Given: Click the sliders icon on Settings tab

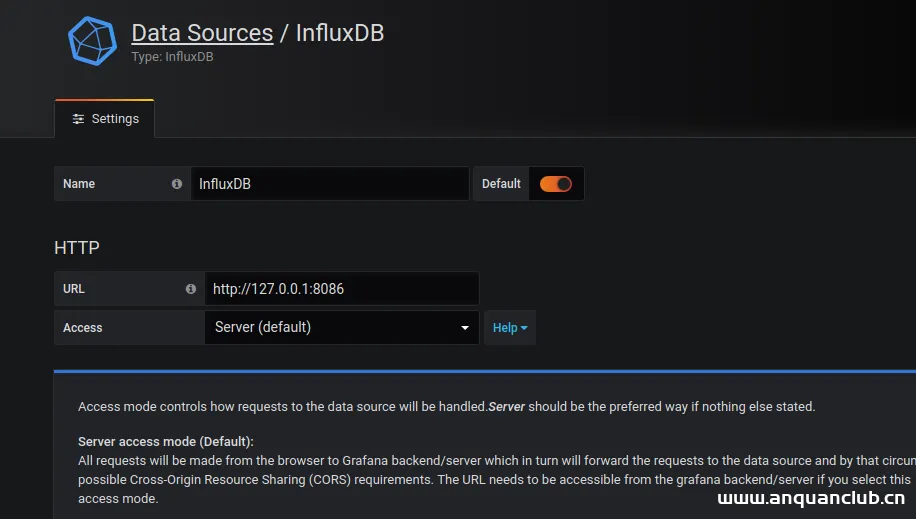Looking at the screenshot, I should coord(78,119).
